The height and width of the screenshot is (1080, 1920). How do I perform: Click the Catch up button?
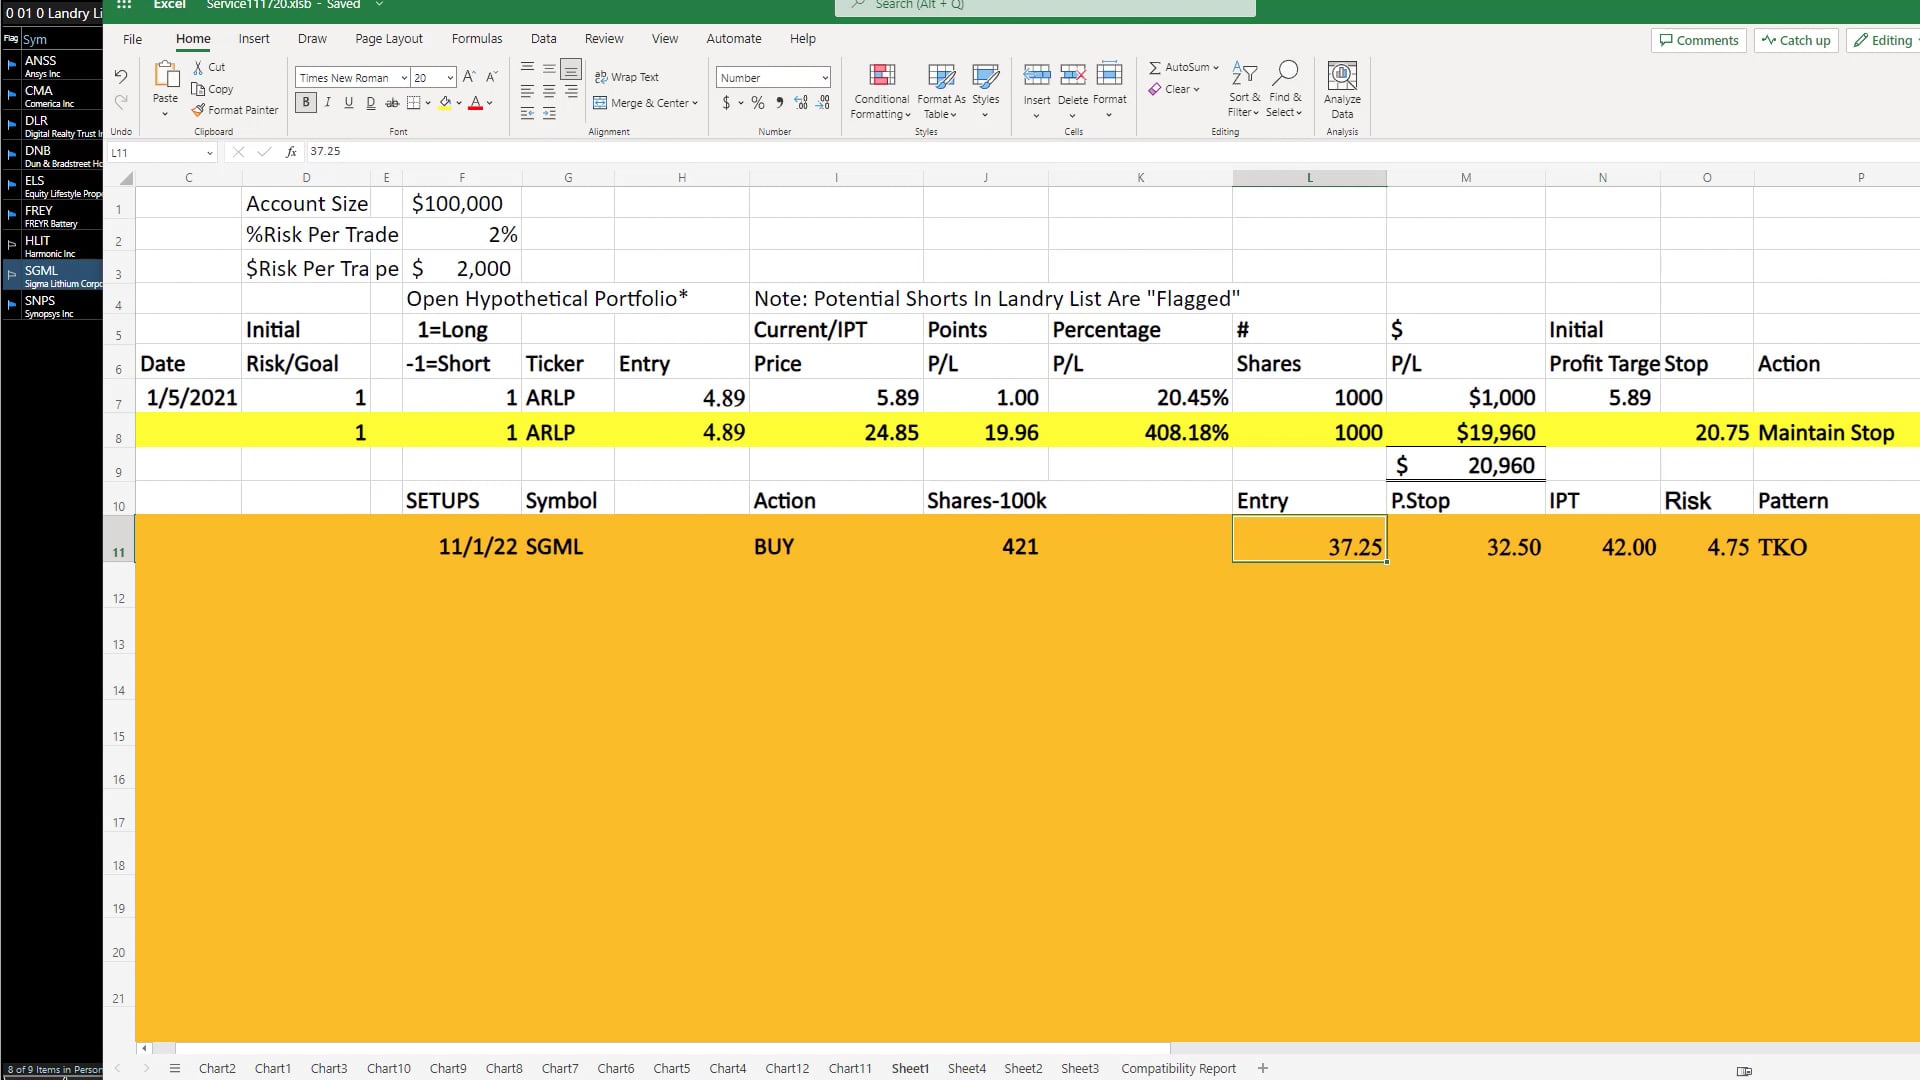tap(1796, 40)
